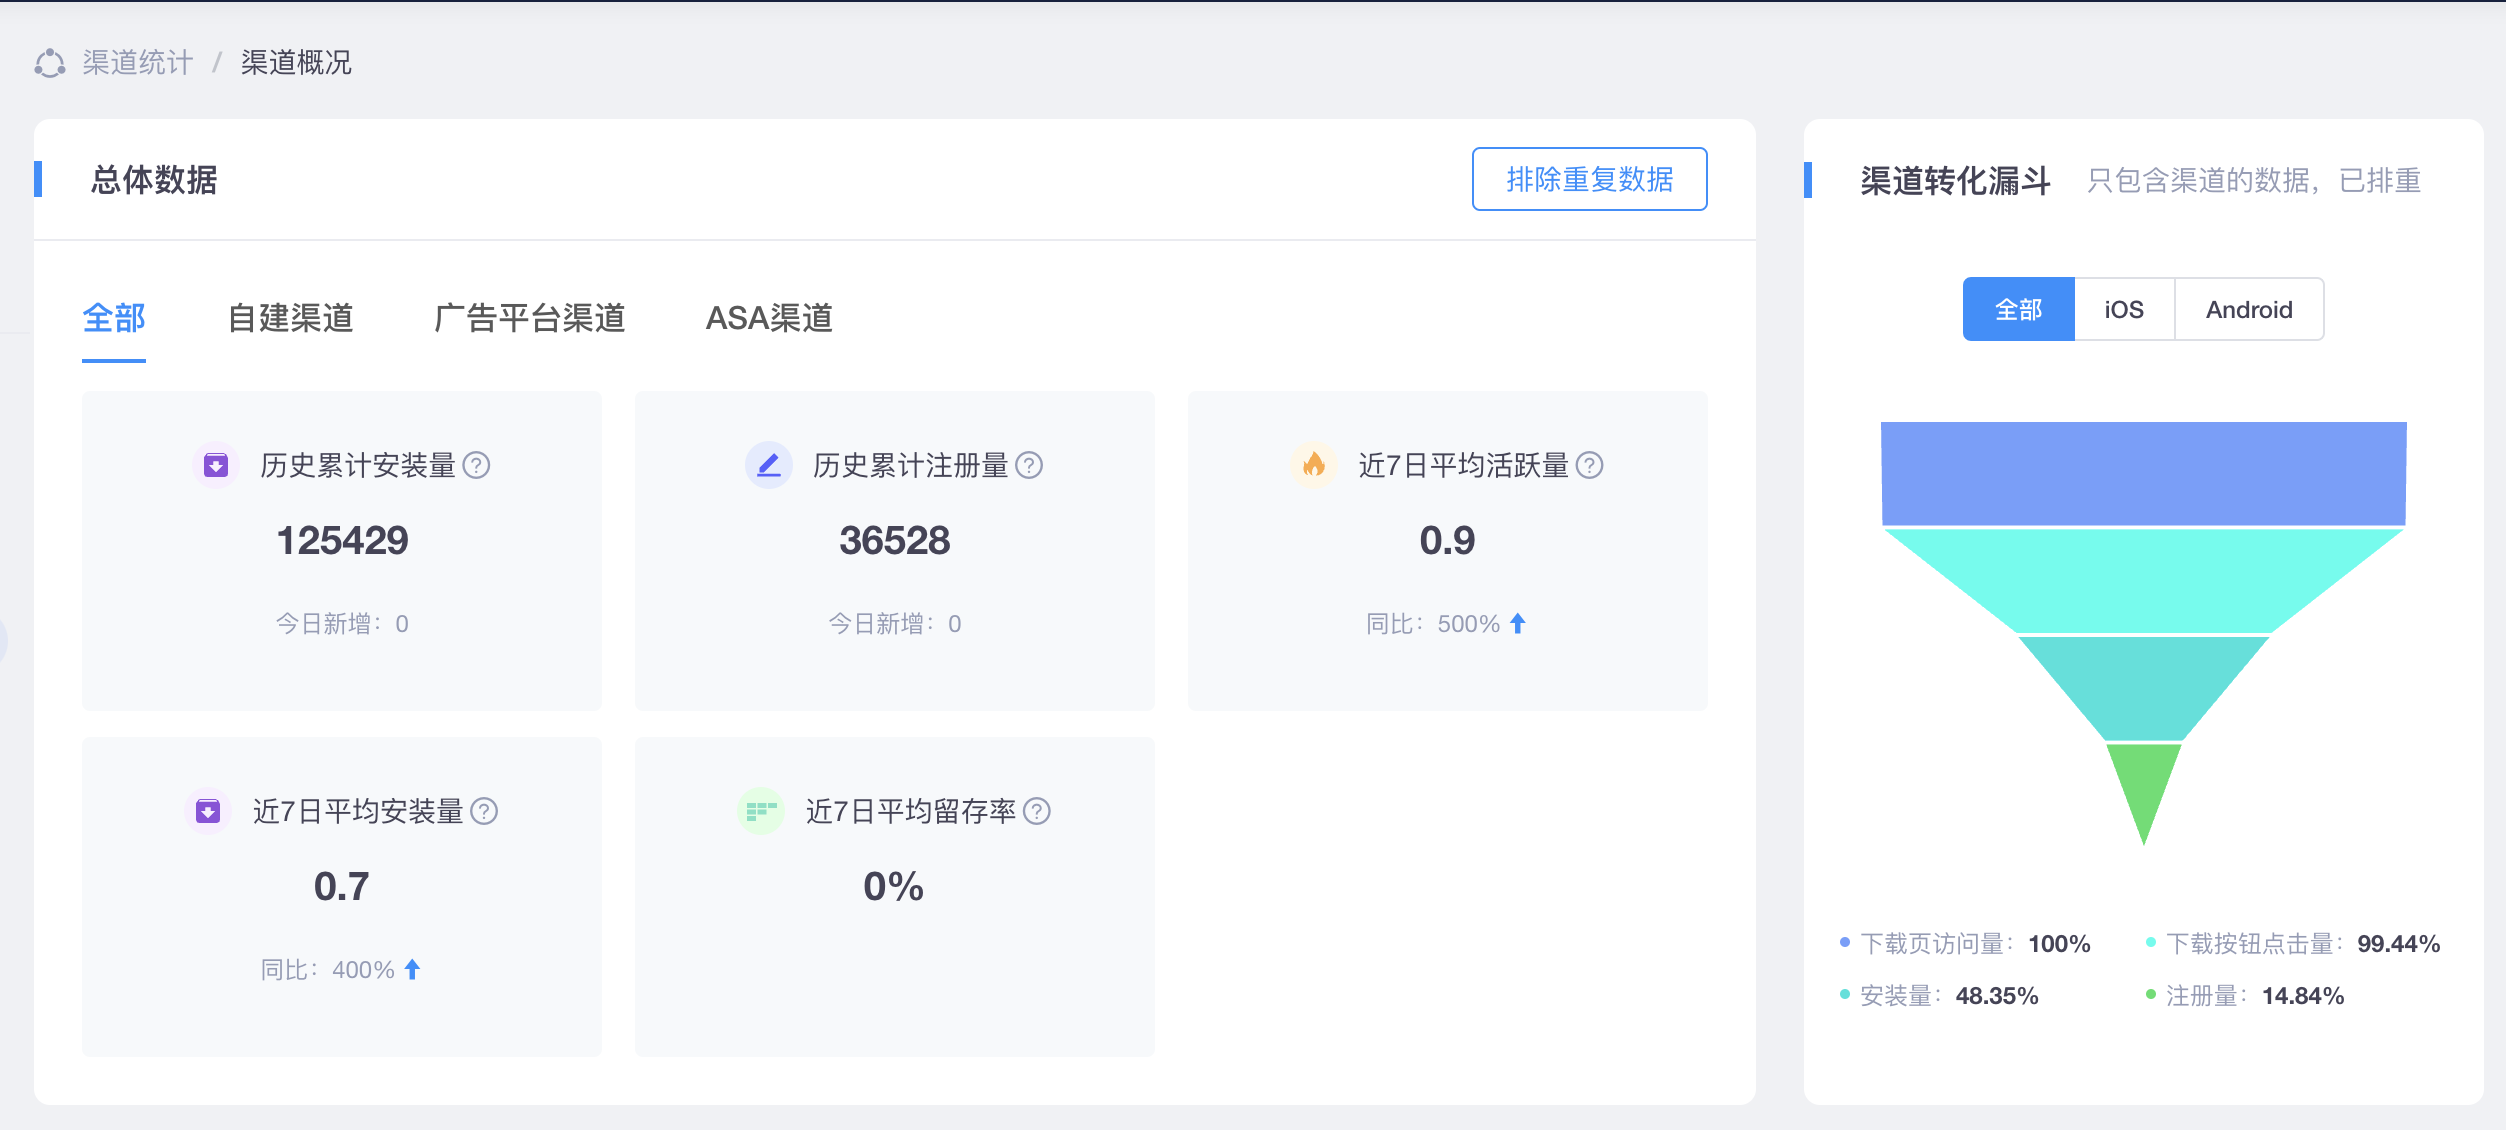Show help tooltip for 近7日平均留存率
Image resolution: width=2506 pixels, height=1130 pixels.
pos(1037,811)
